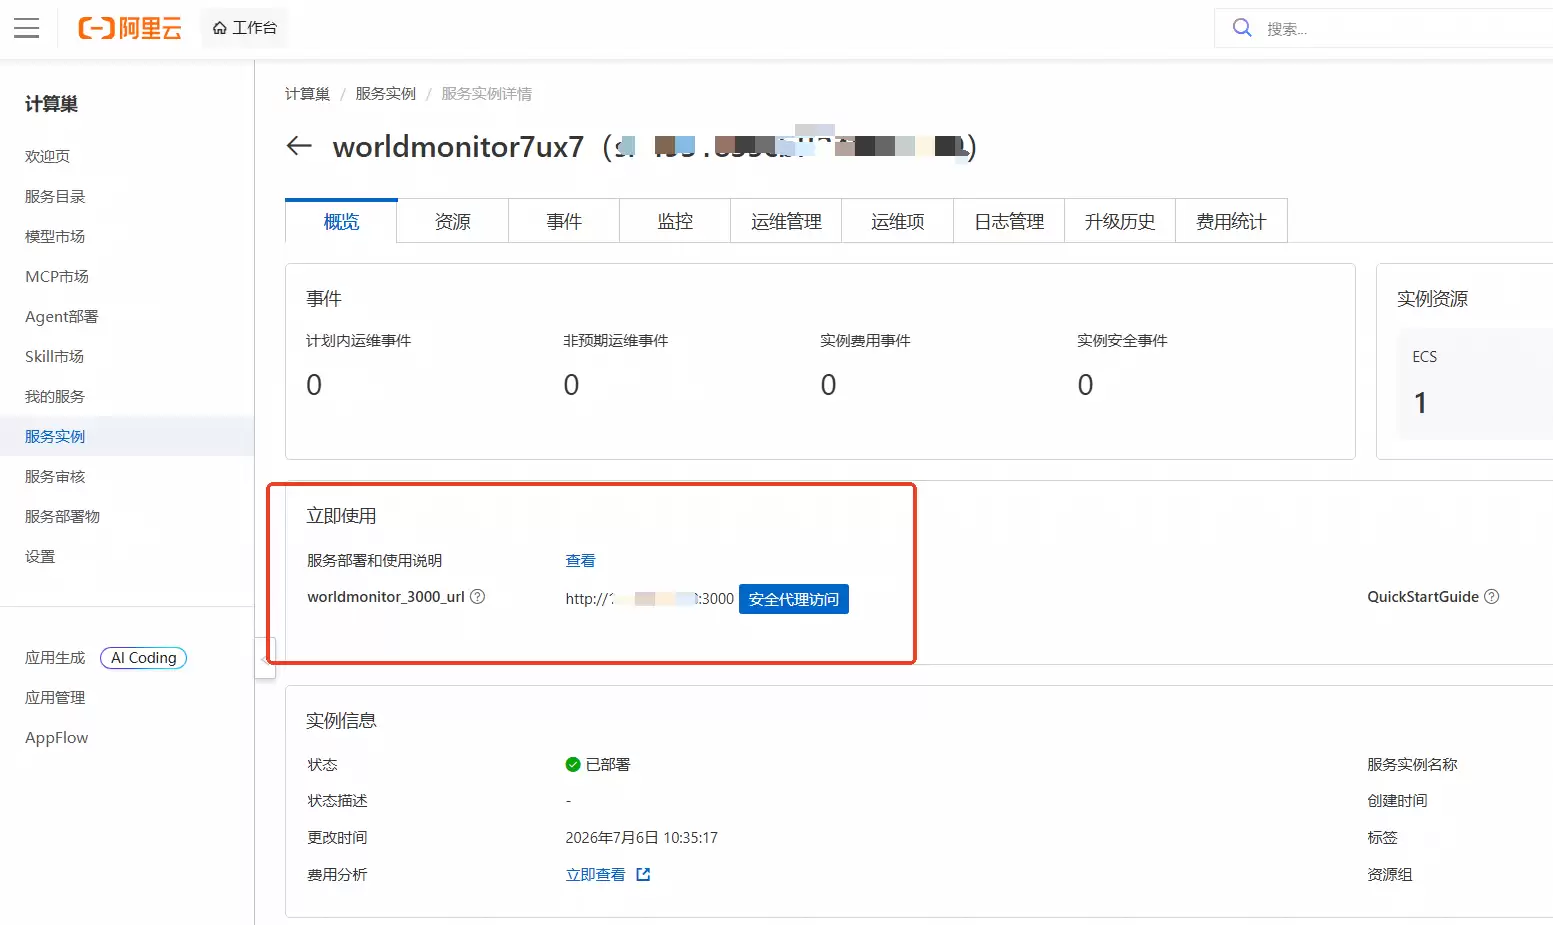
Task: Open Skill市场 in the sidebar
Action: [x=127, y=356]
